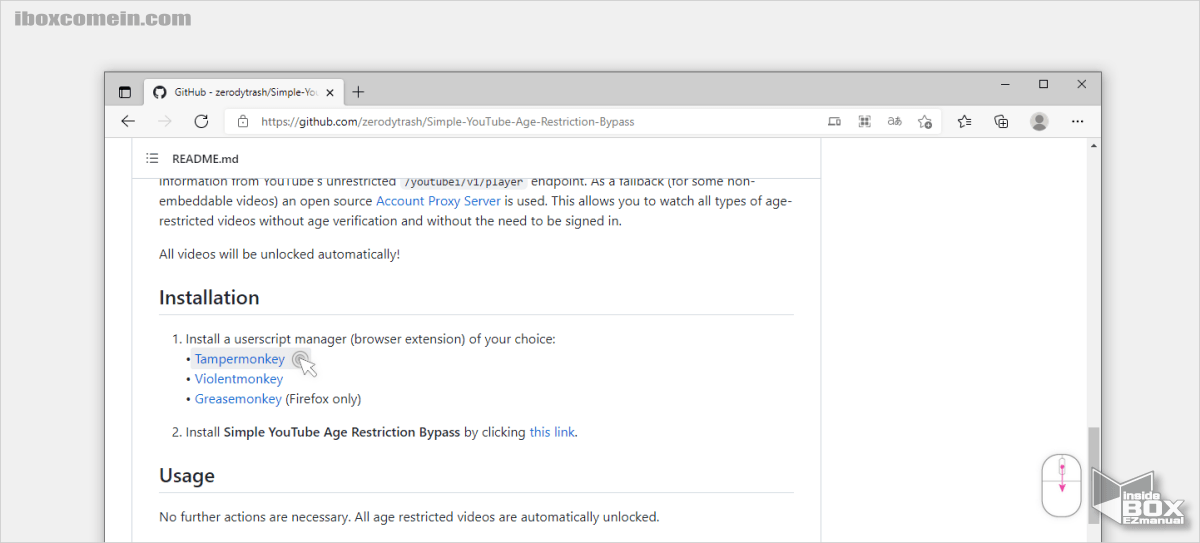Screen dimensions: 1200x543
Task: Click the Installation heading
Action: (x=209, y=298)
